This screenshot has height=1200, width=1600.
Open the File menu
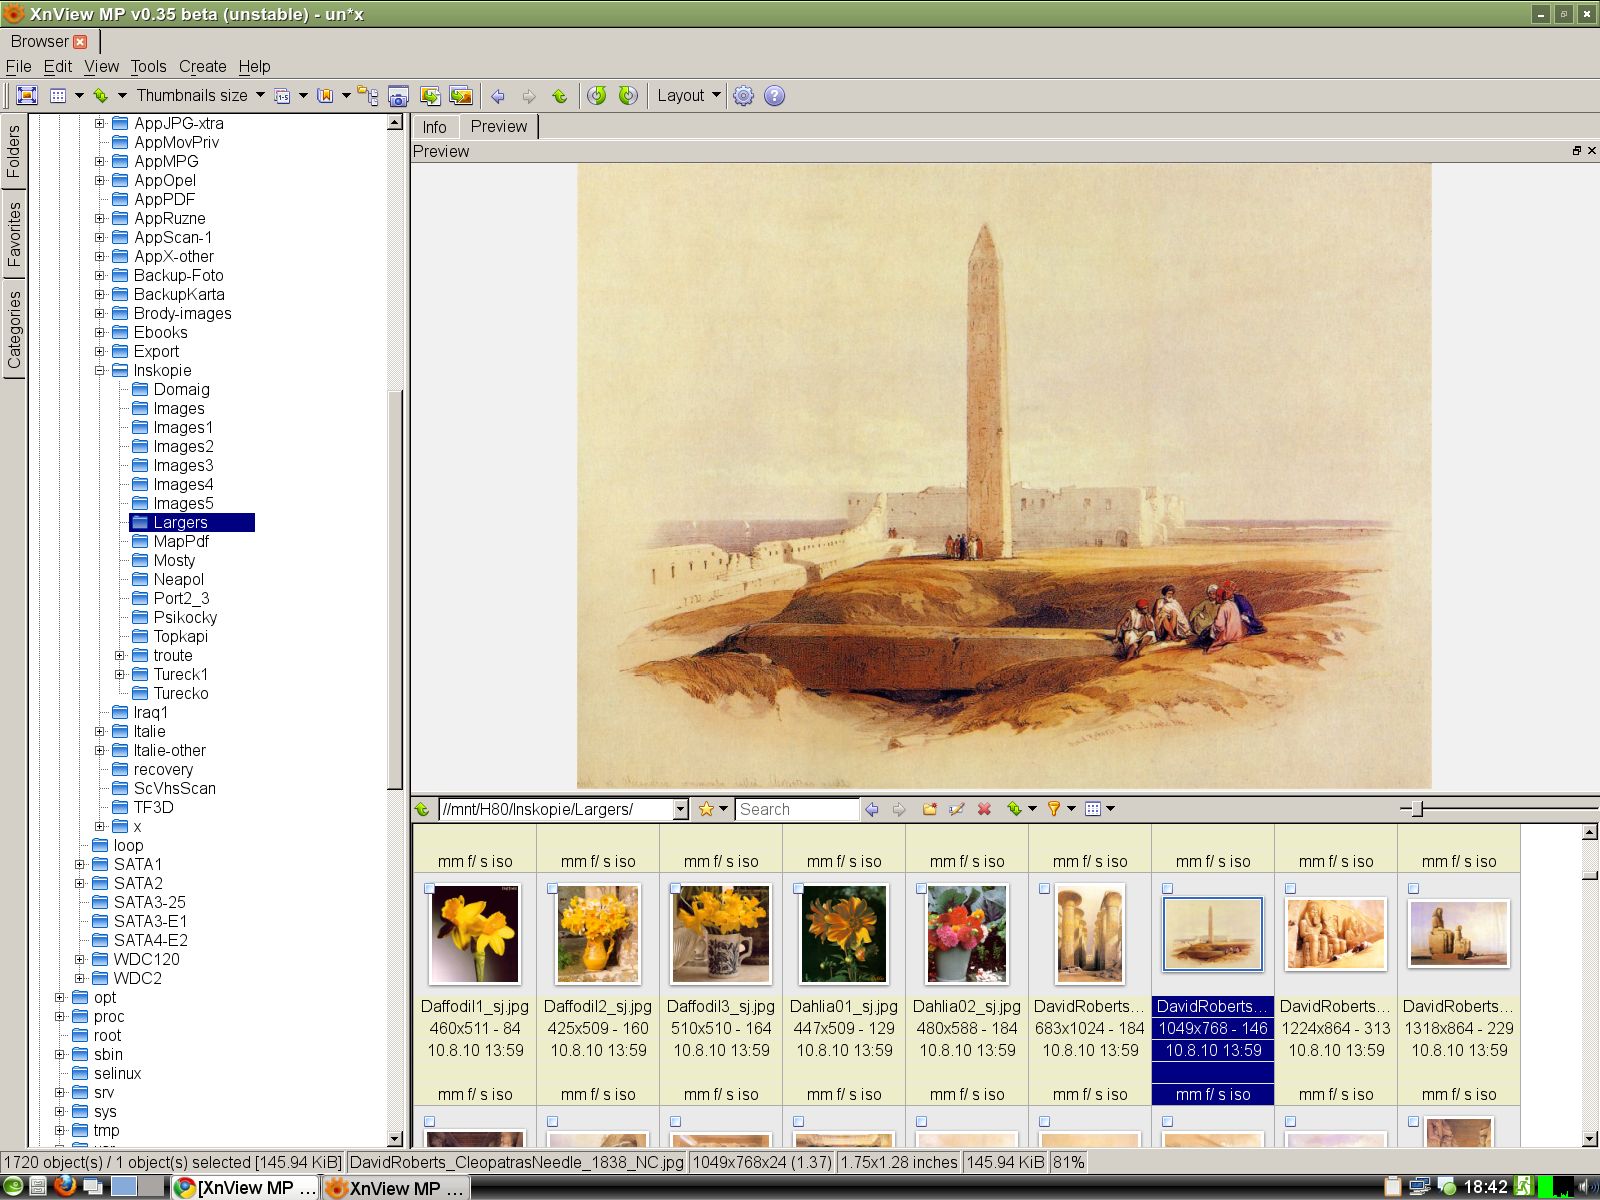click(19, 66)
